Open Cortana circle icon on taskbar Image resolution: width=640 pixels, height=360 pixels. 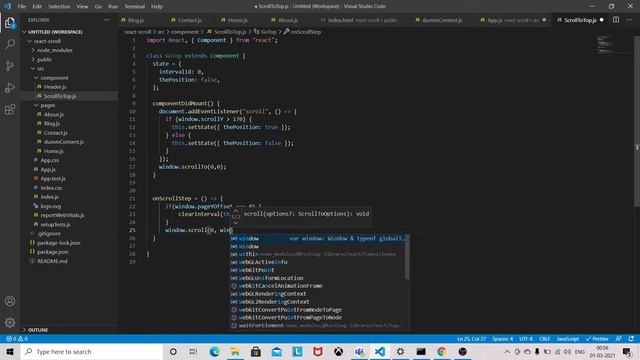pos(173,351)
